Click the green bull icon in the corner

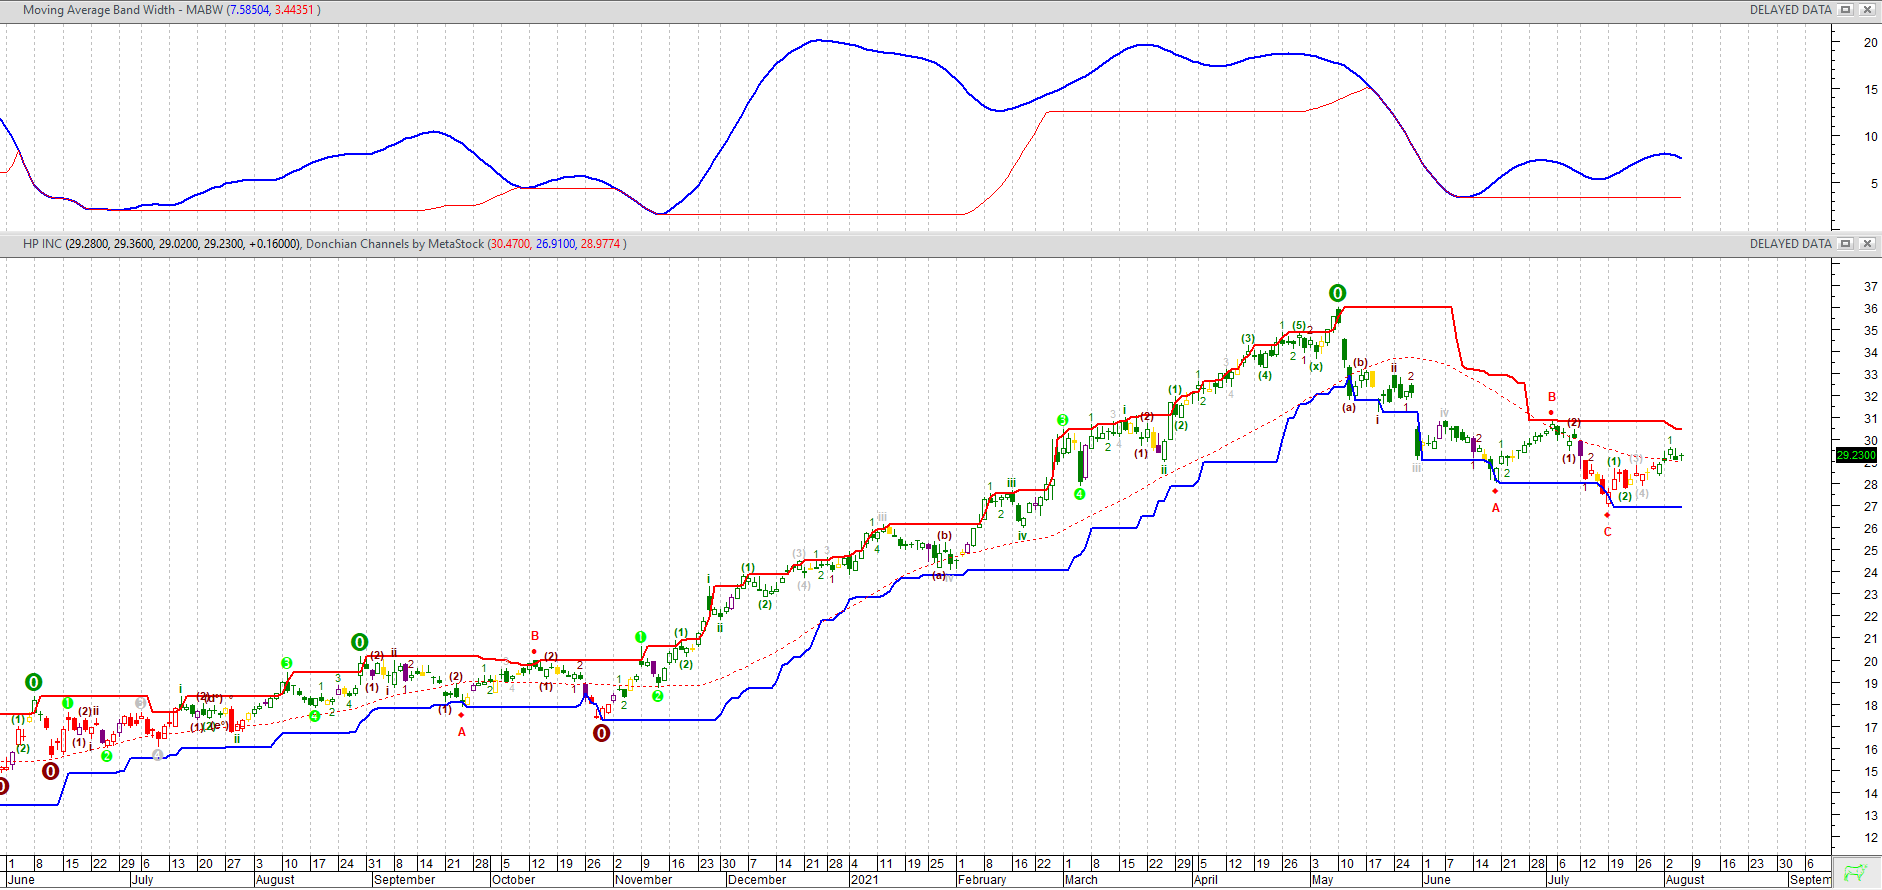[1856, 872]
